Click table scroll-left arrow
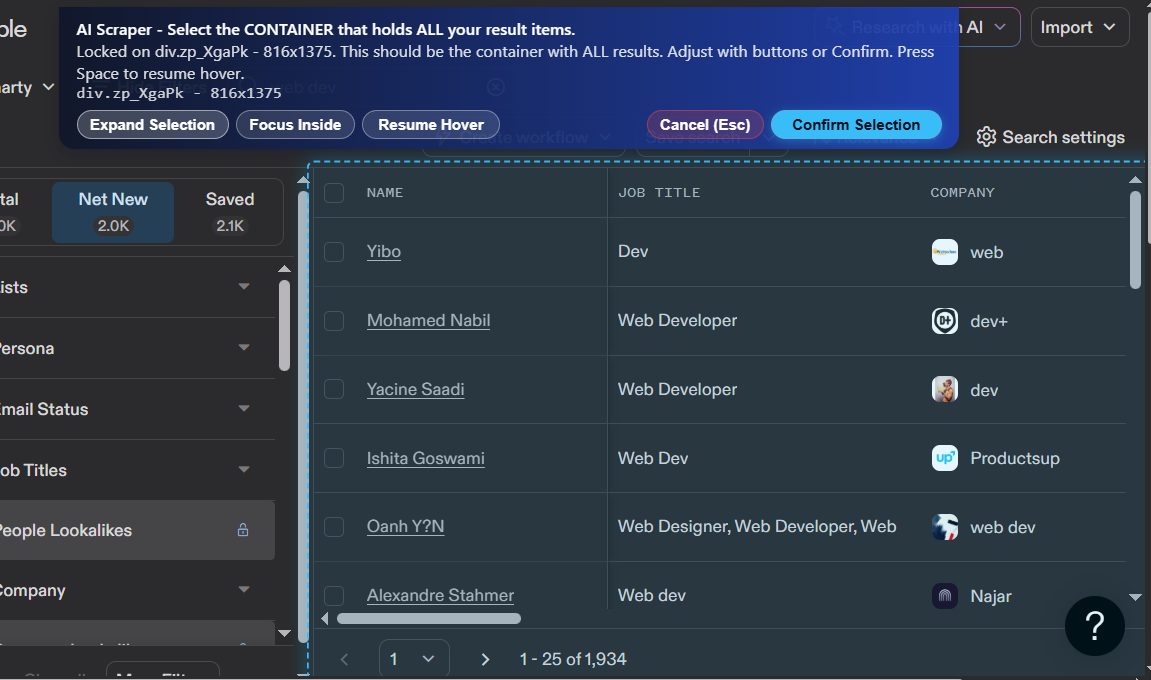The width and height of the screenshot is (1151, 680). (x=325, y=619)
